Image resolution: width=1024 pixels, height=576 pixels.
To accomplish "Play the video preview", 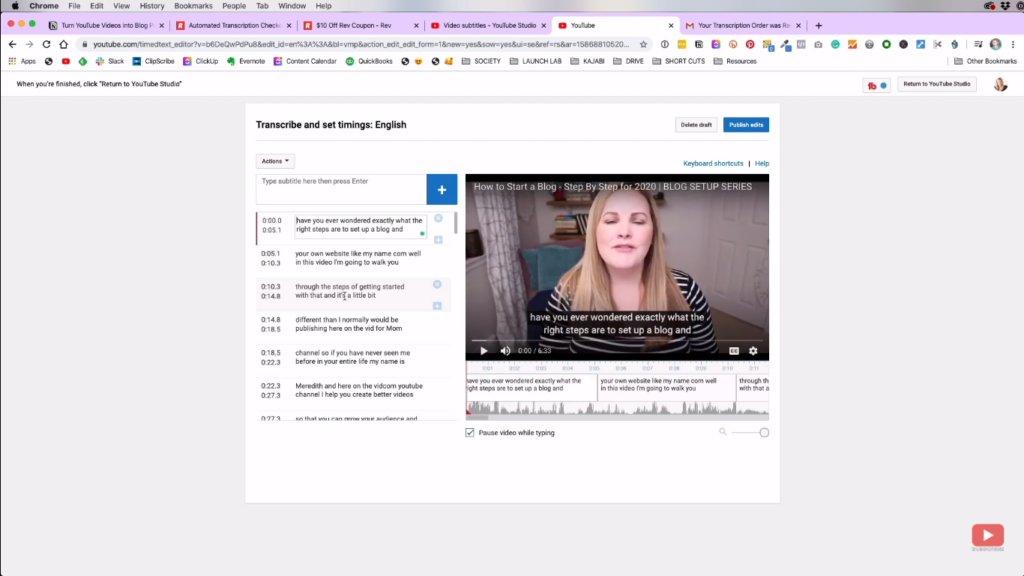I will (x=484, y=351).
